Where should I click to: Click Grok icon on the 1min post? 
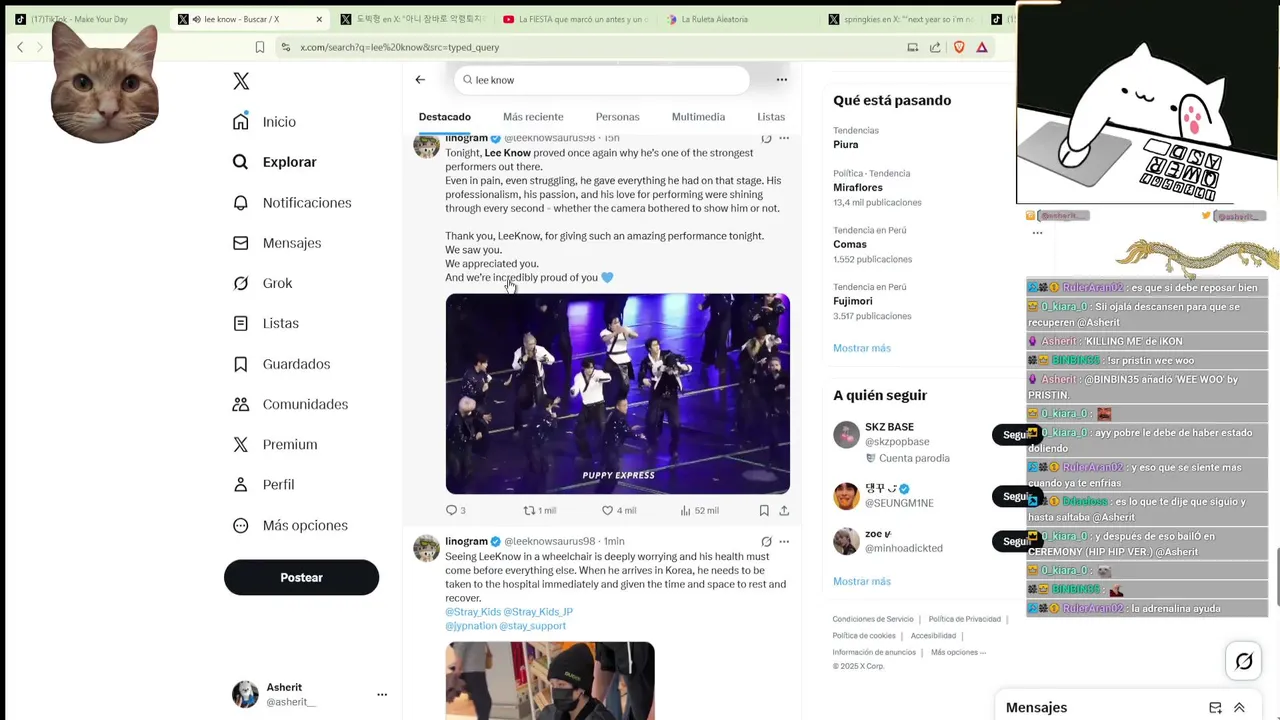pos(766,541)
